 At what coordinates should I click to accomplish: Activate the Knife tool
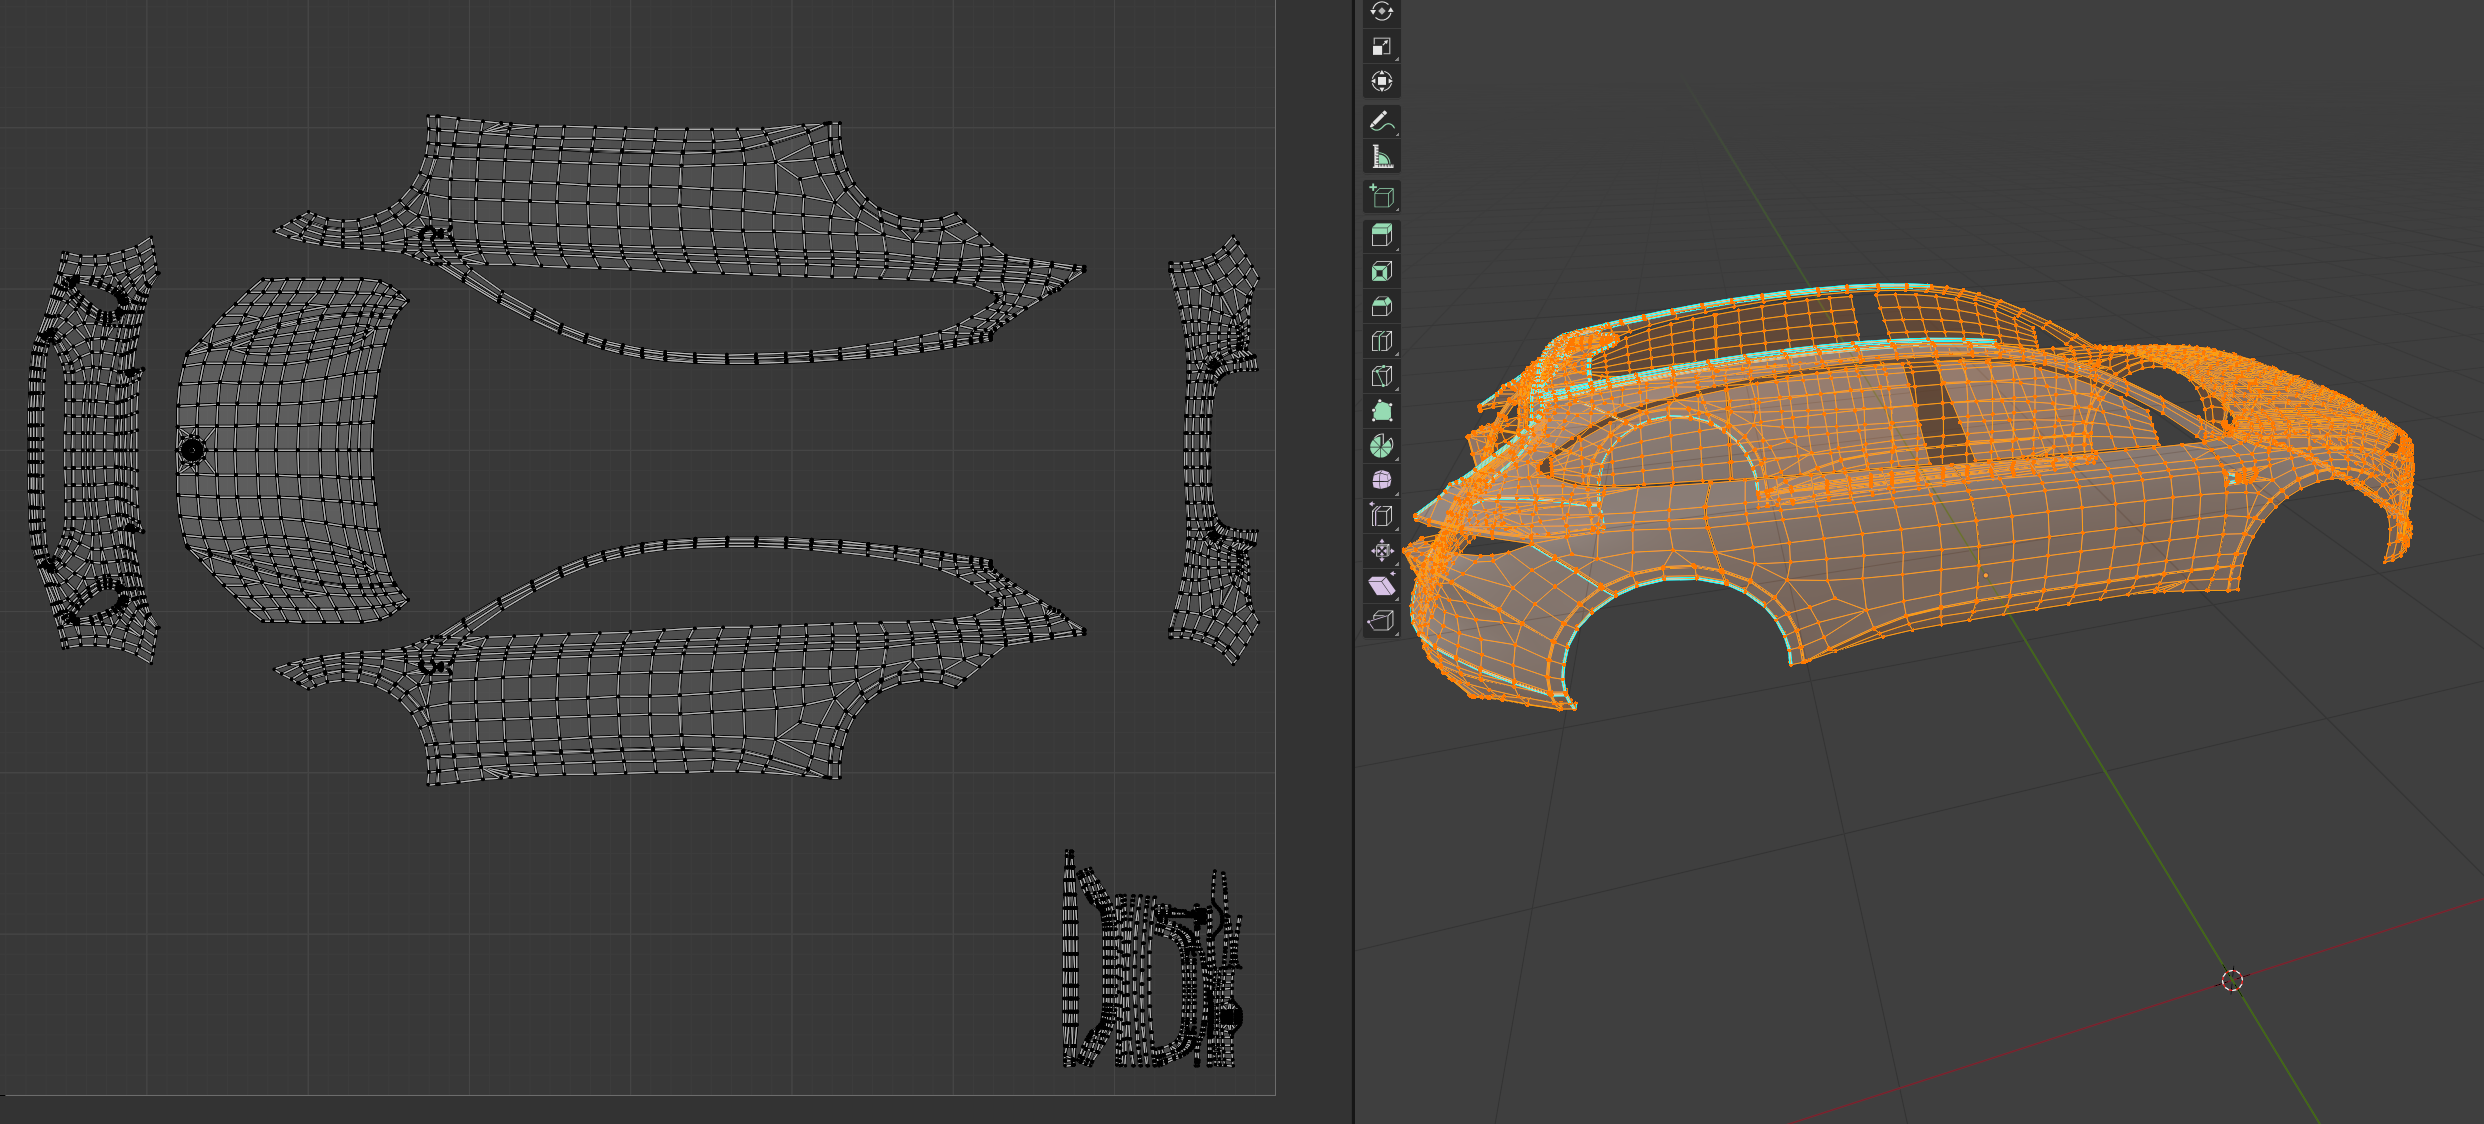click(x=1381, y=376)
